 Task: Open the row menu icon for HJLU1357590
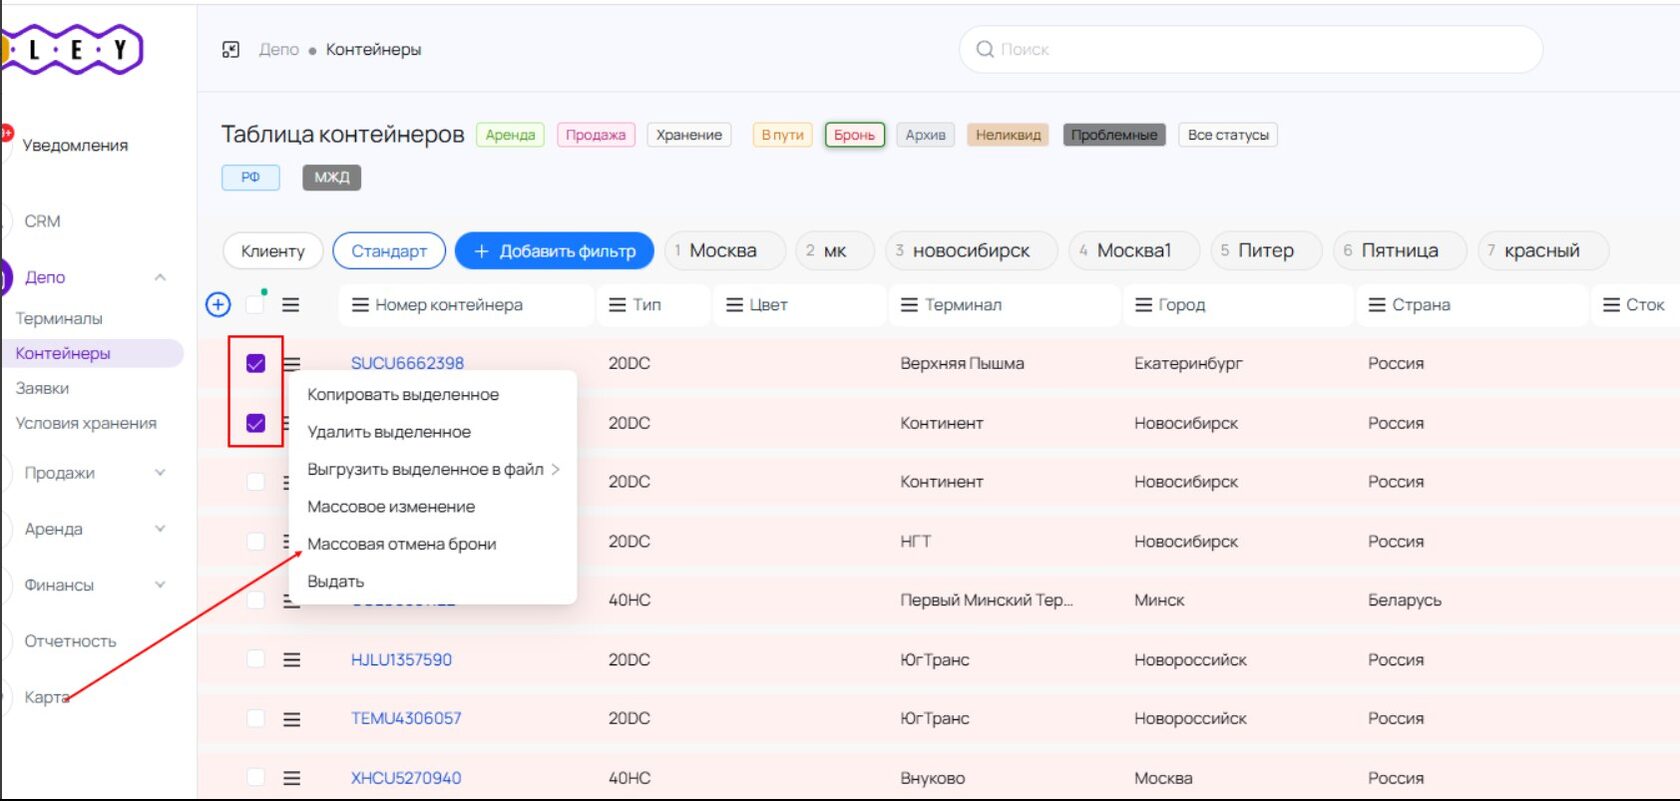[x=292, y=660]
